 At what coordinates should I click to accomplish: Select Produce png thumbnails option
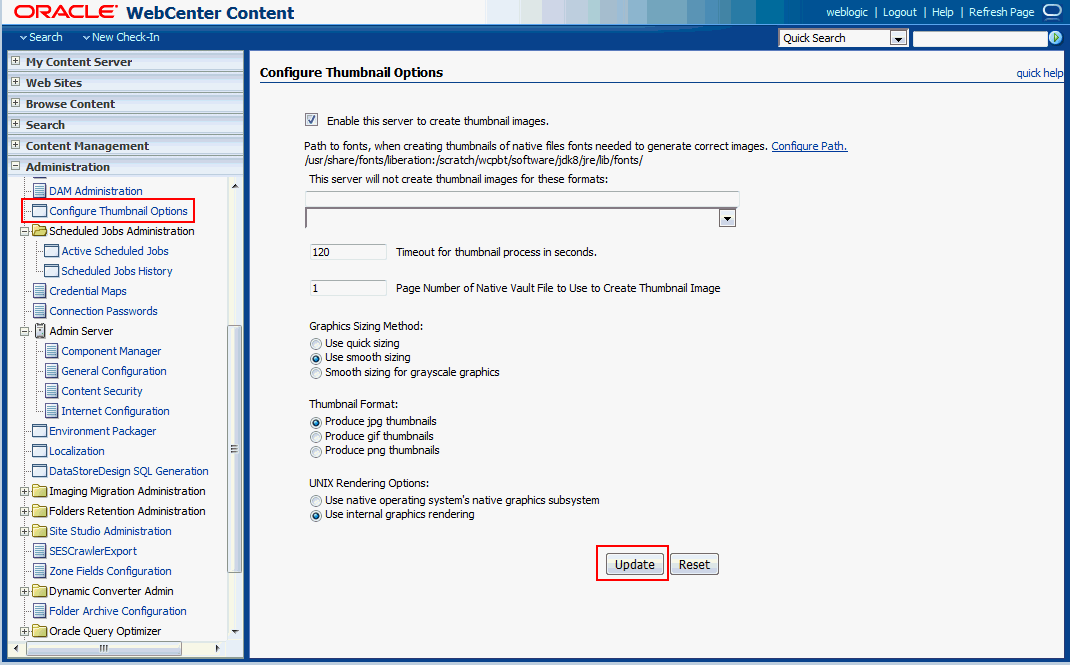(x=315, y=452)
